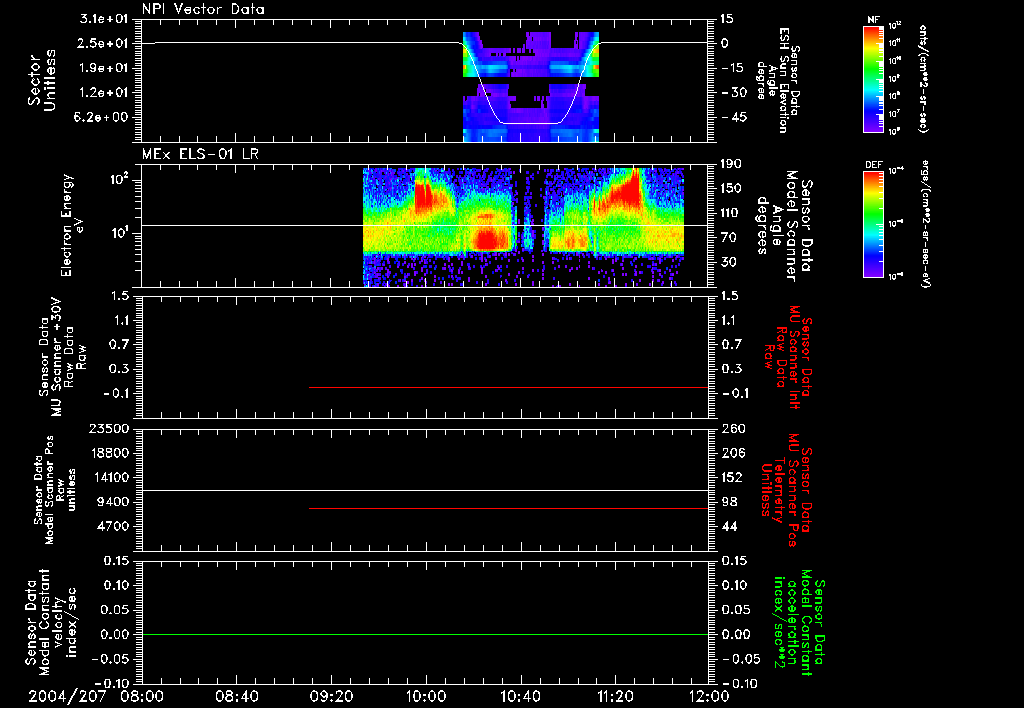Click the 'ESH Sun Elevation Angle degree' label
This screenshot has width=1024, height=708.
777,80
